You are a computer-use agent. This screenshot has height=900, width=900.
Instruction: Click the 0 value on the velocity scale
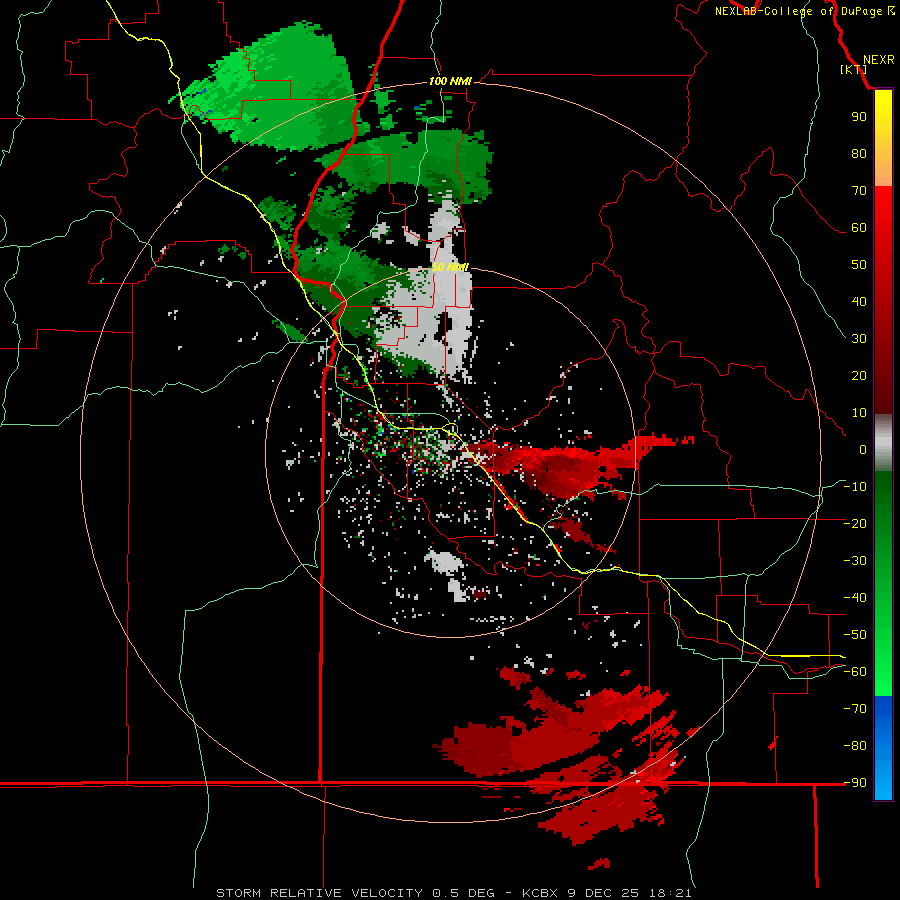click(863, 449)
